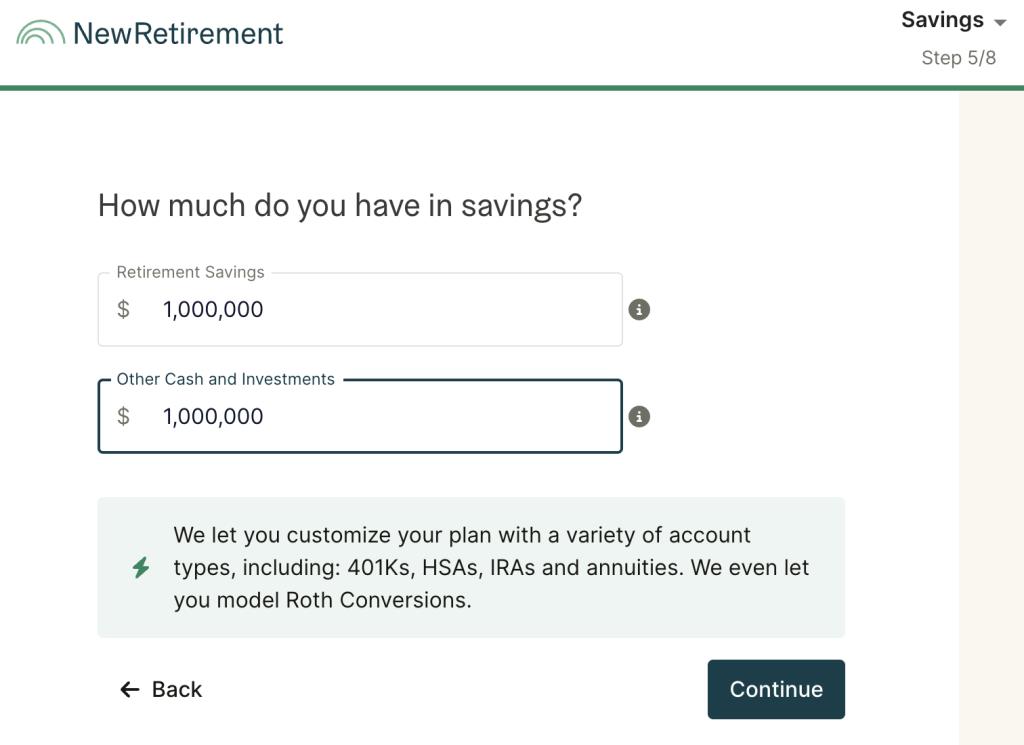Click the account types tip banner
The image size is (1024, 745).
471,567
